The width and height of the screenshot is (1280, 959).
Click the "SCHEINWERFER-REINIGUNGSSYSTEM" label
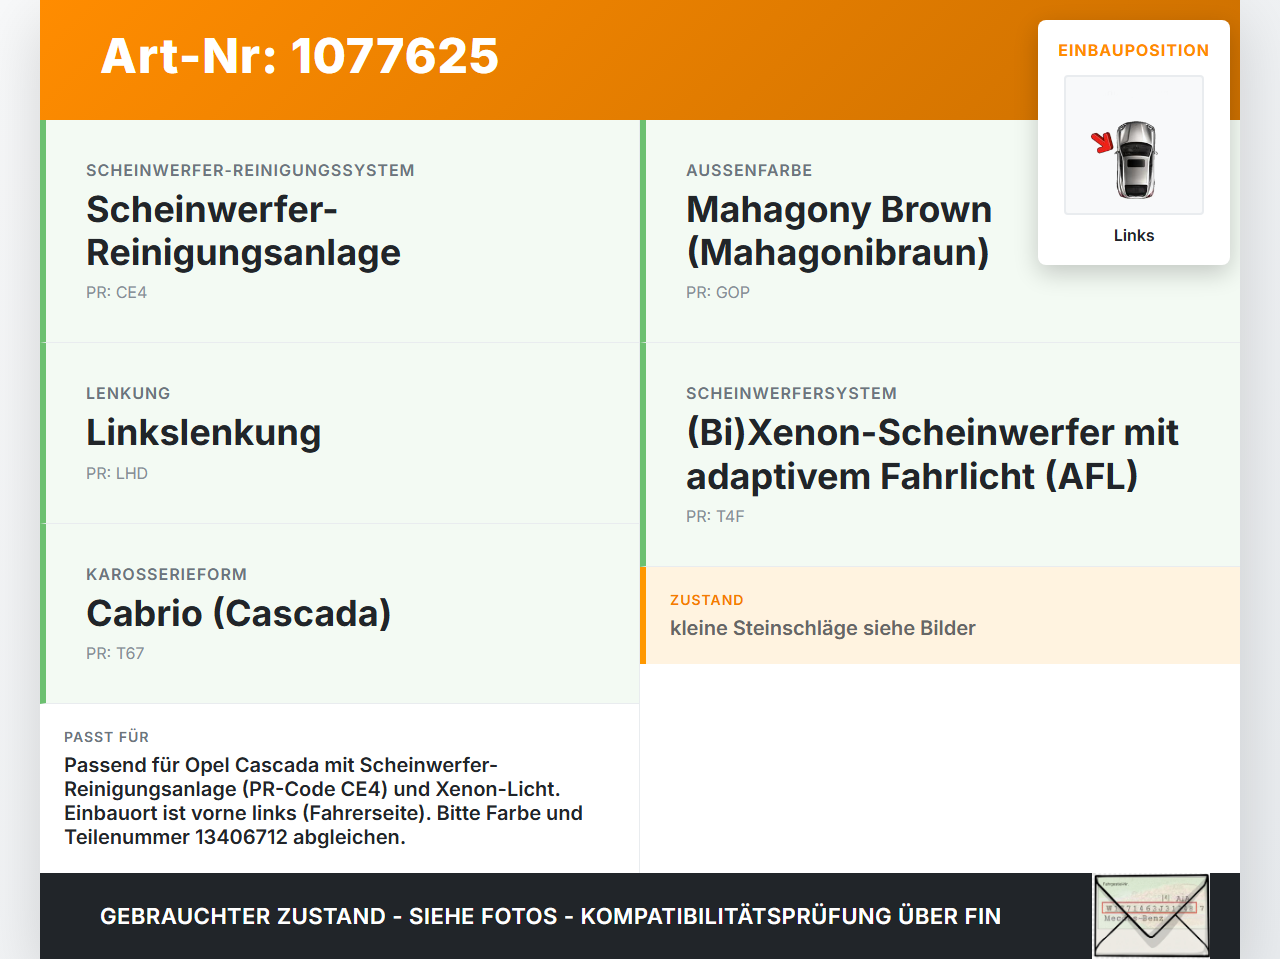coord(250,170)
